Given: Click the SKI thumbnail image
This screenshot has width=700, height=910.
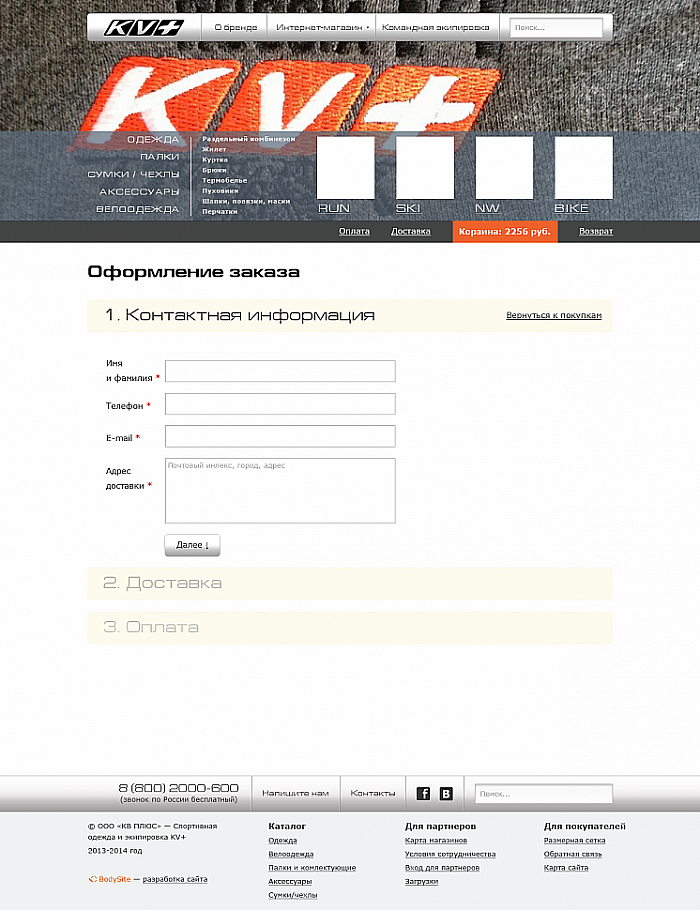Looking at the screenshot, I should click(425, 168).
